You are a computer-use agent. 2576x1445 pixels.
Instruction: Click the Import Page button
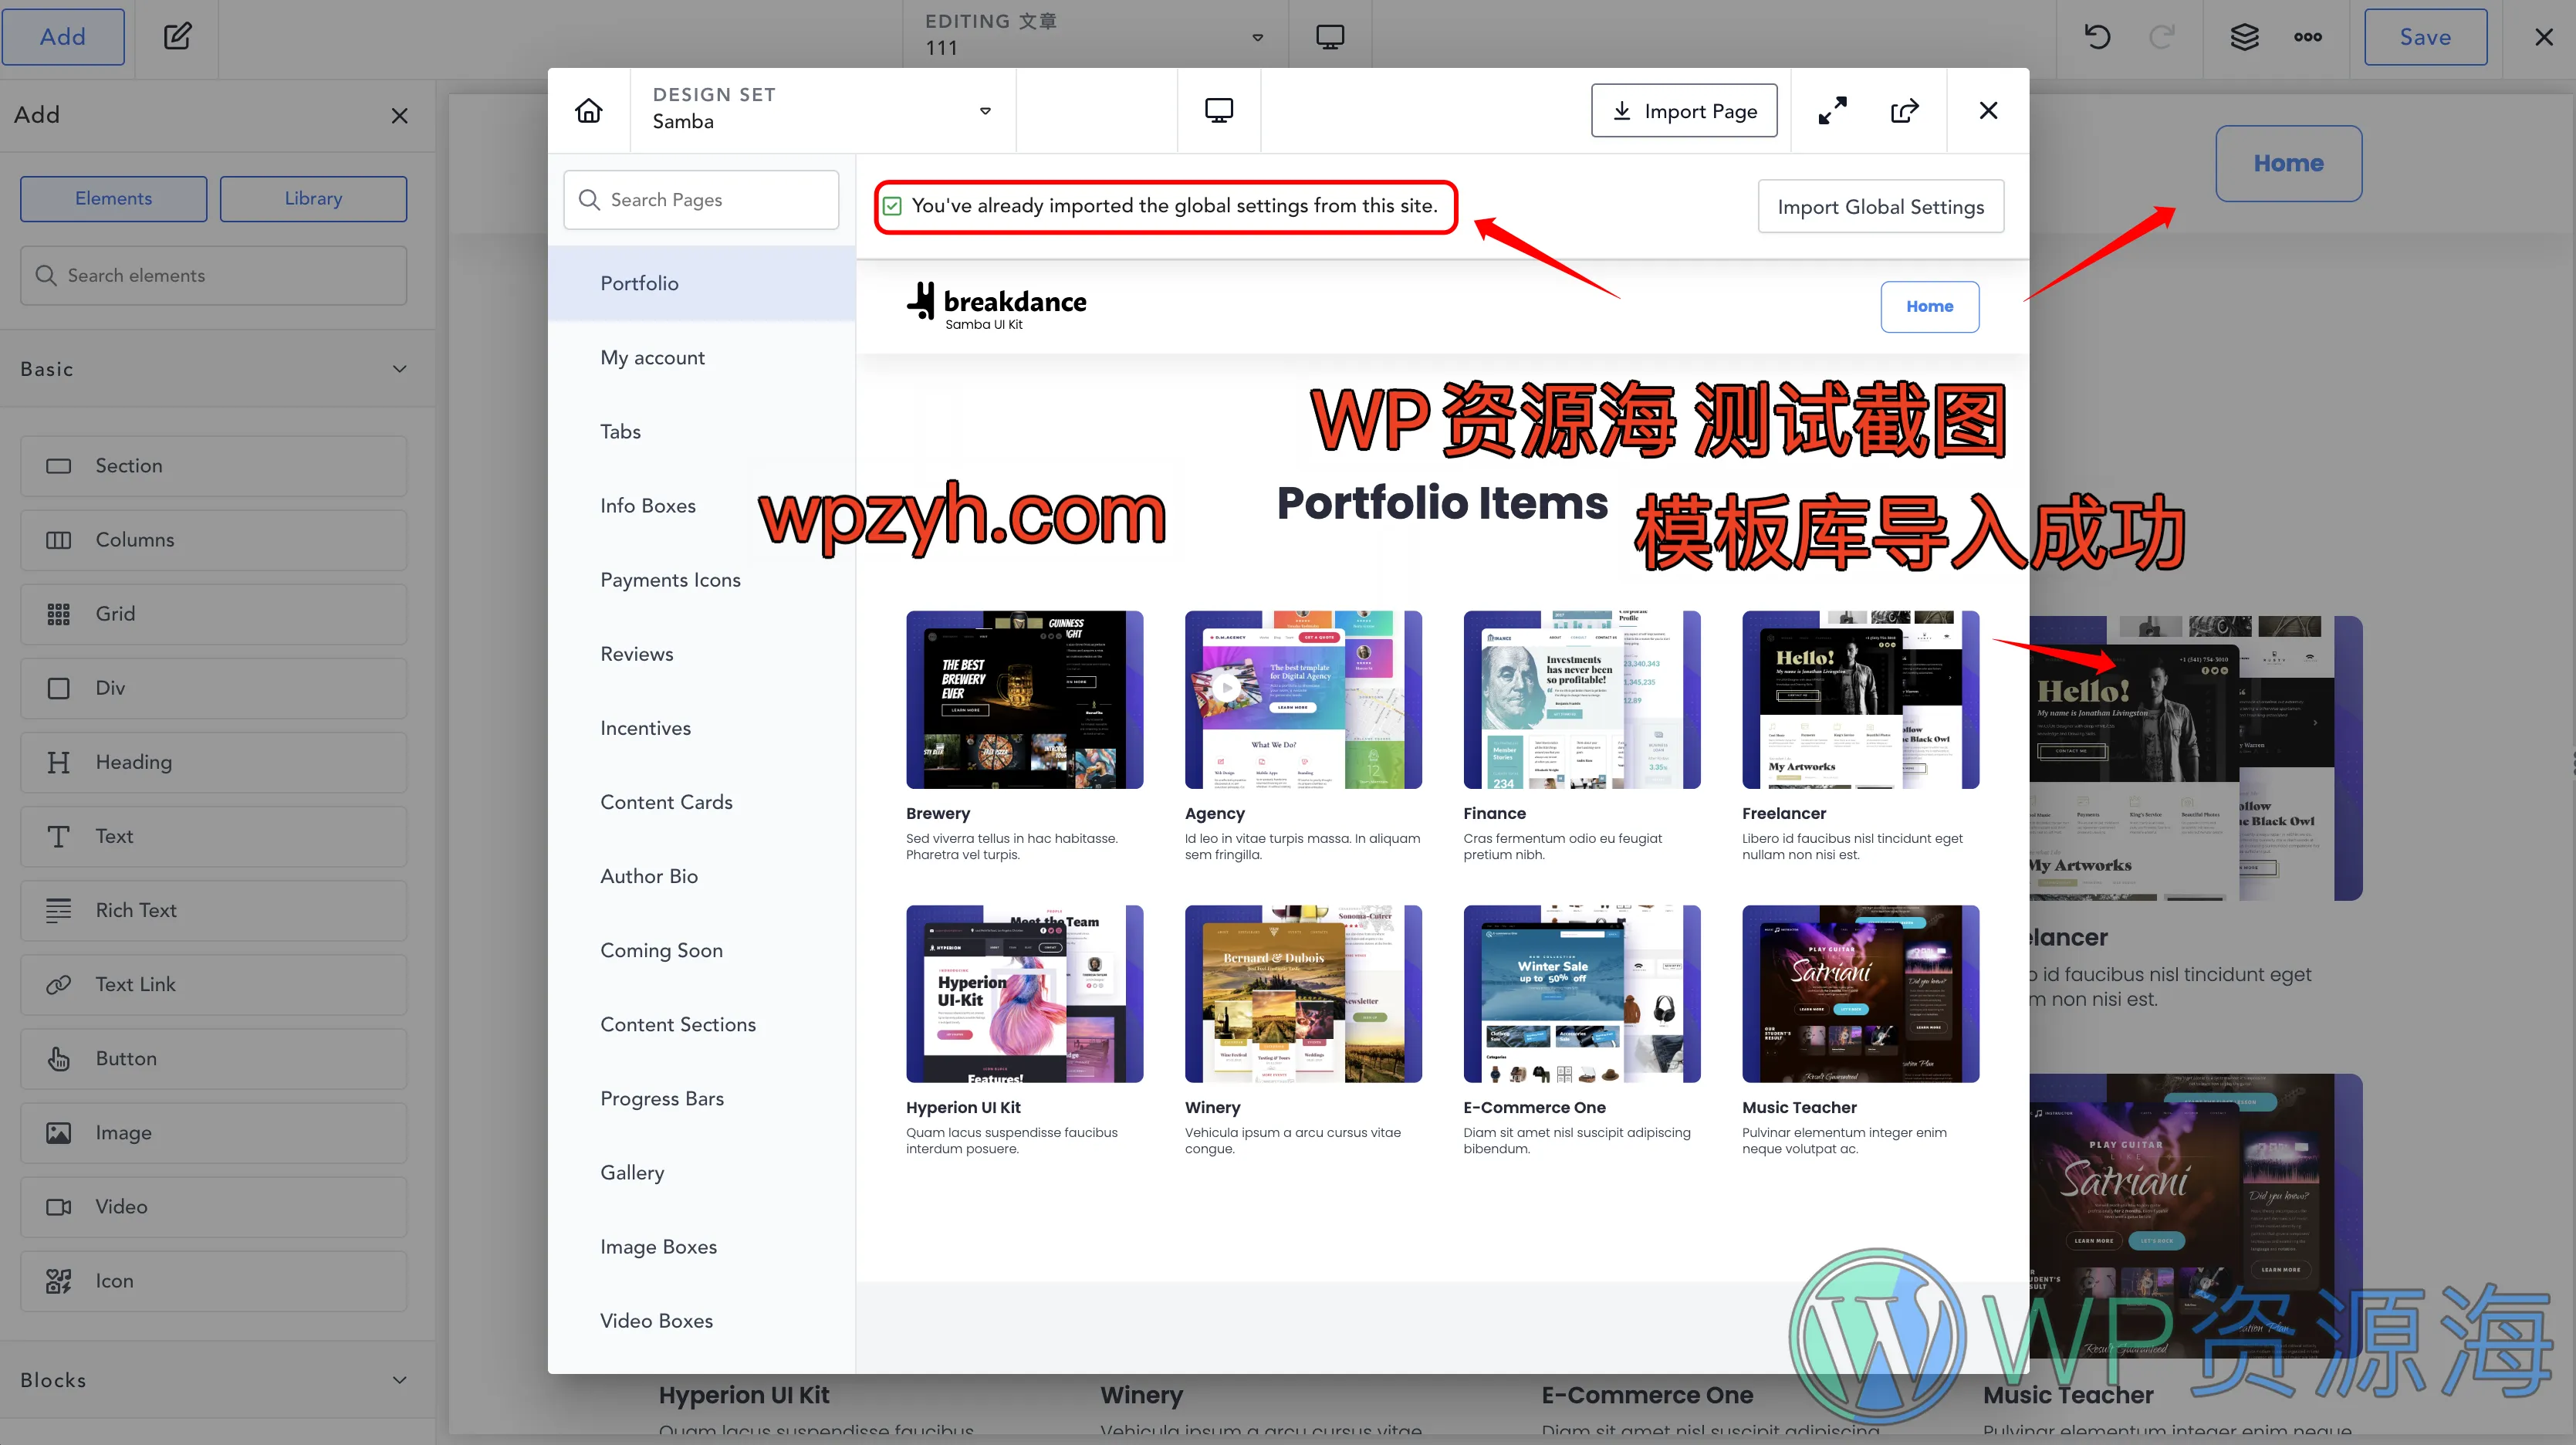tap(1684, 110)
